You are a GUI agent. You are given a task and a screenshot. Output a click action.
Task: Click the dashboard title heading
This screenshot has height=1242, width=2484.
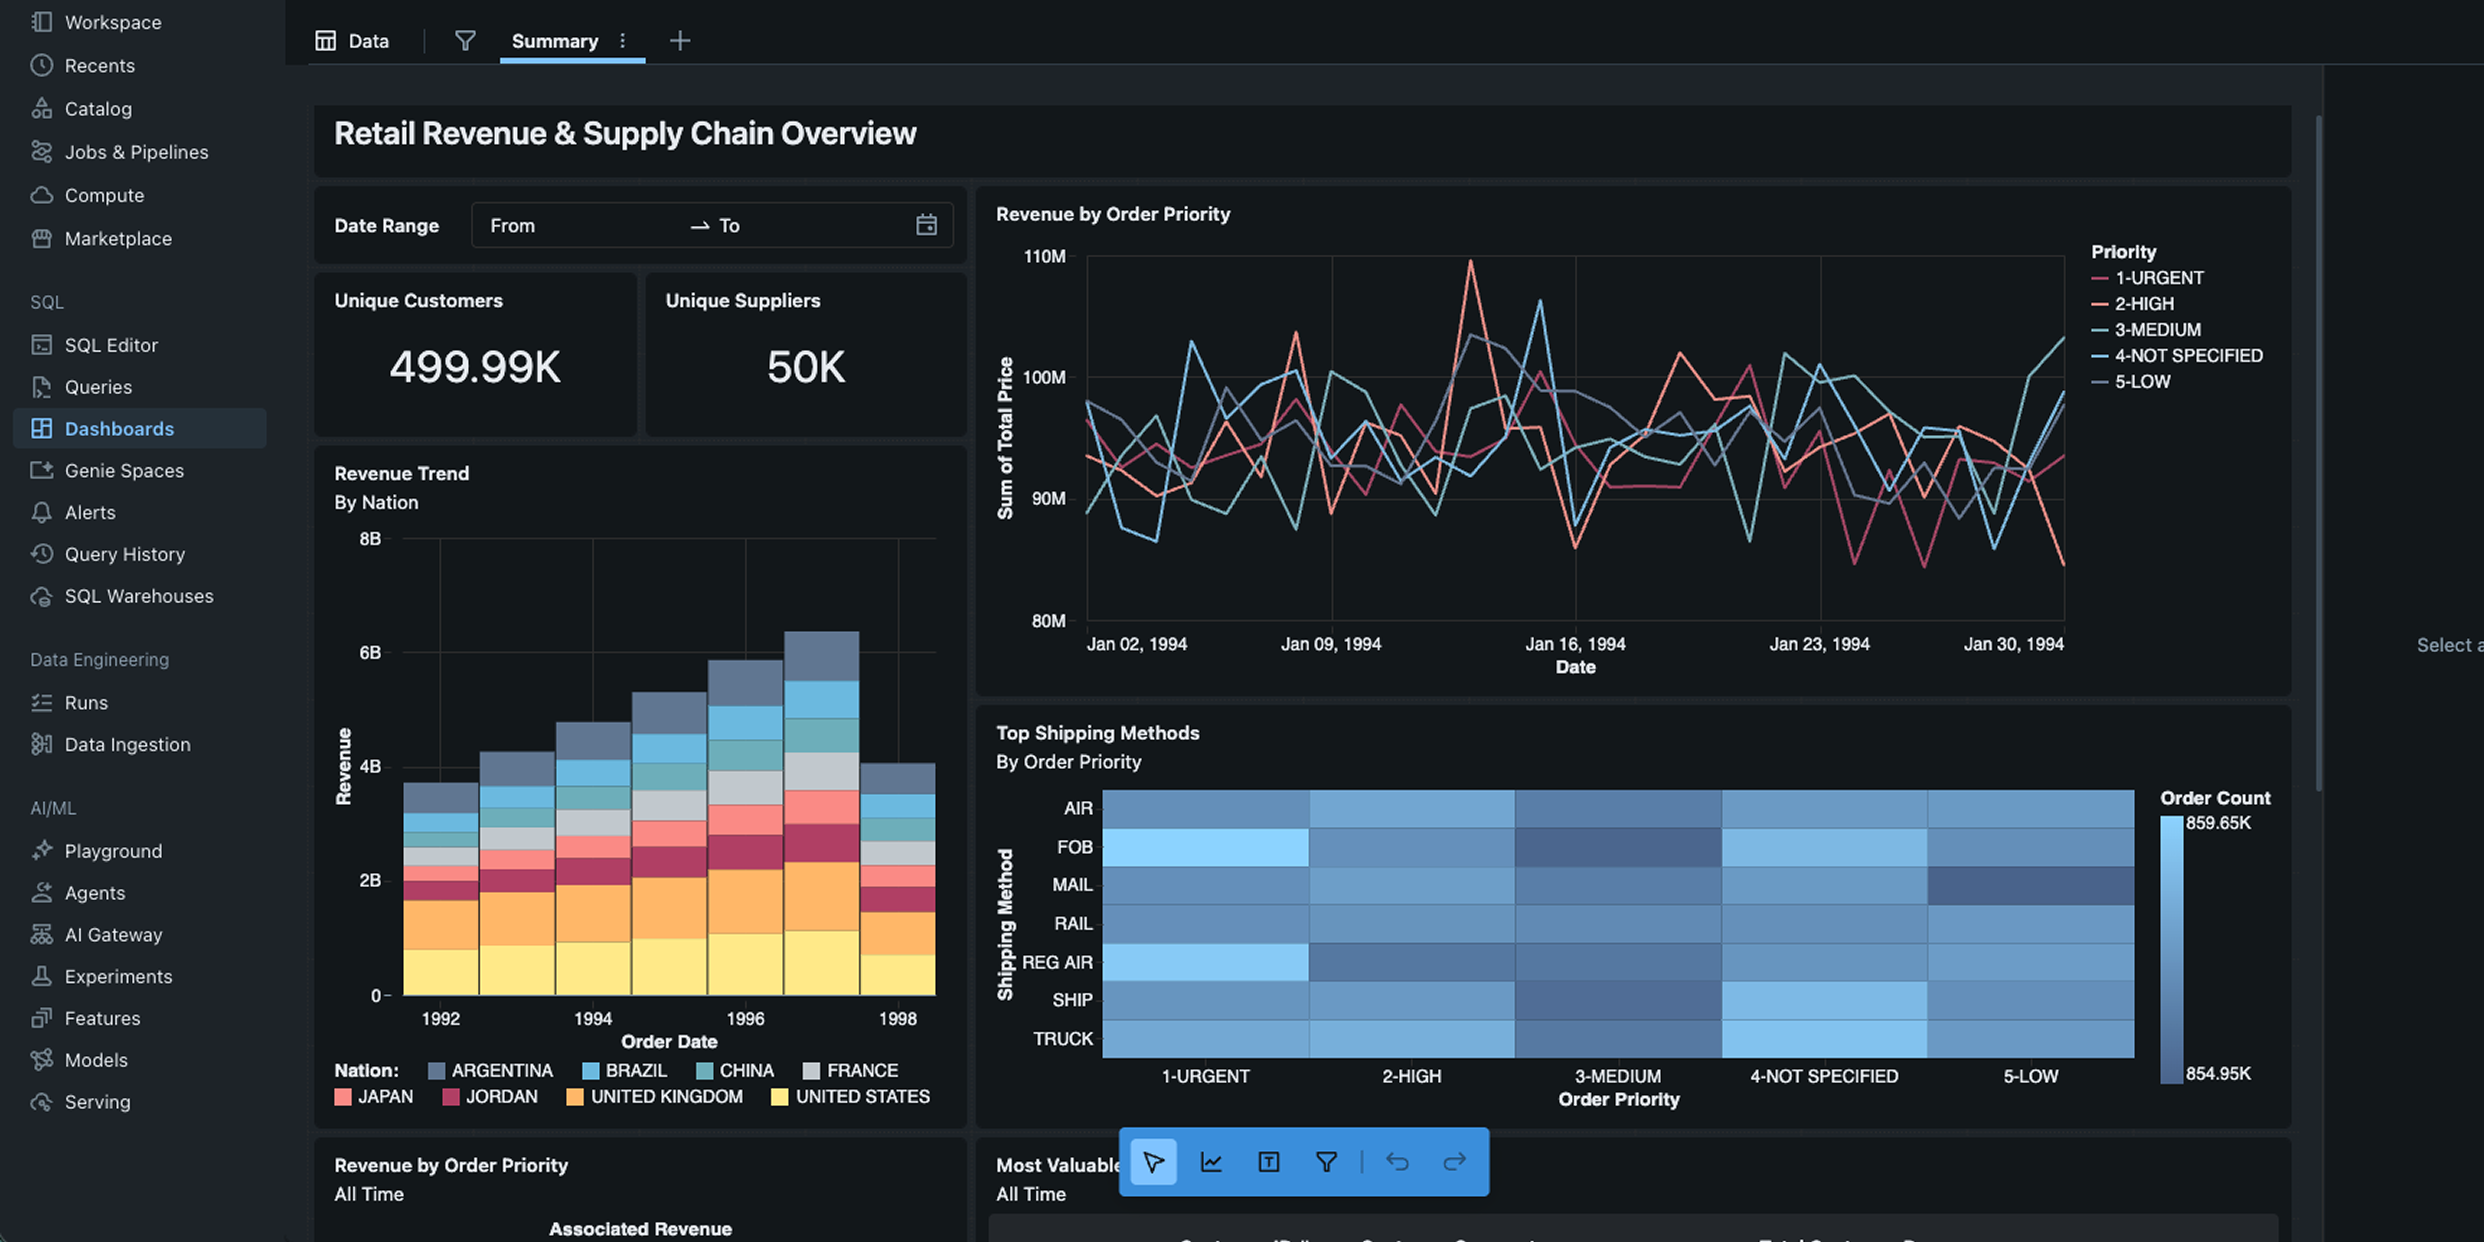point(625,134)
